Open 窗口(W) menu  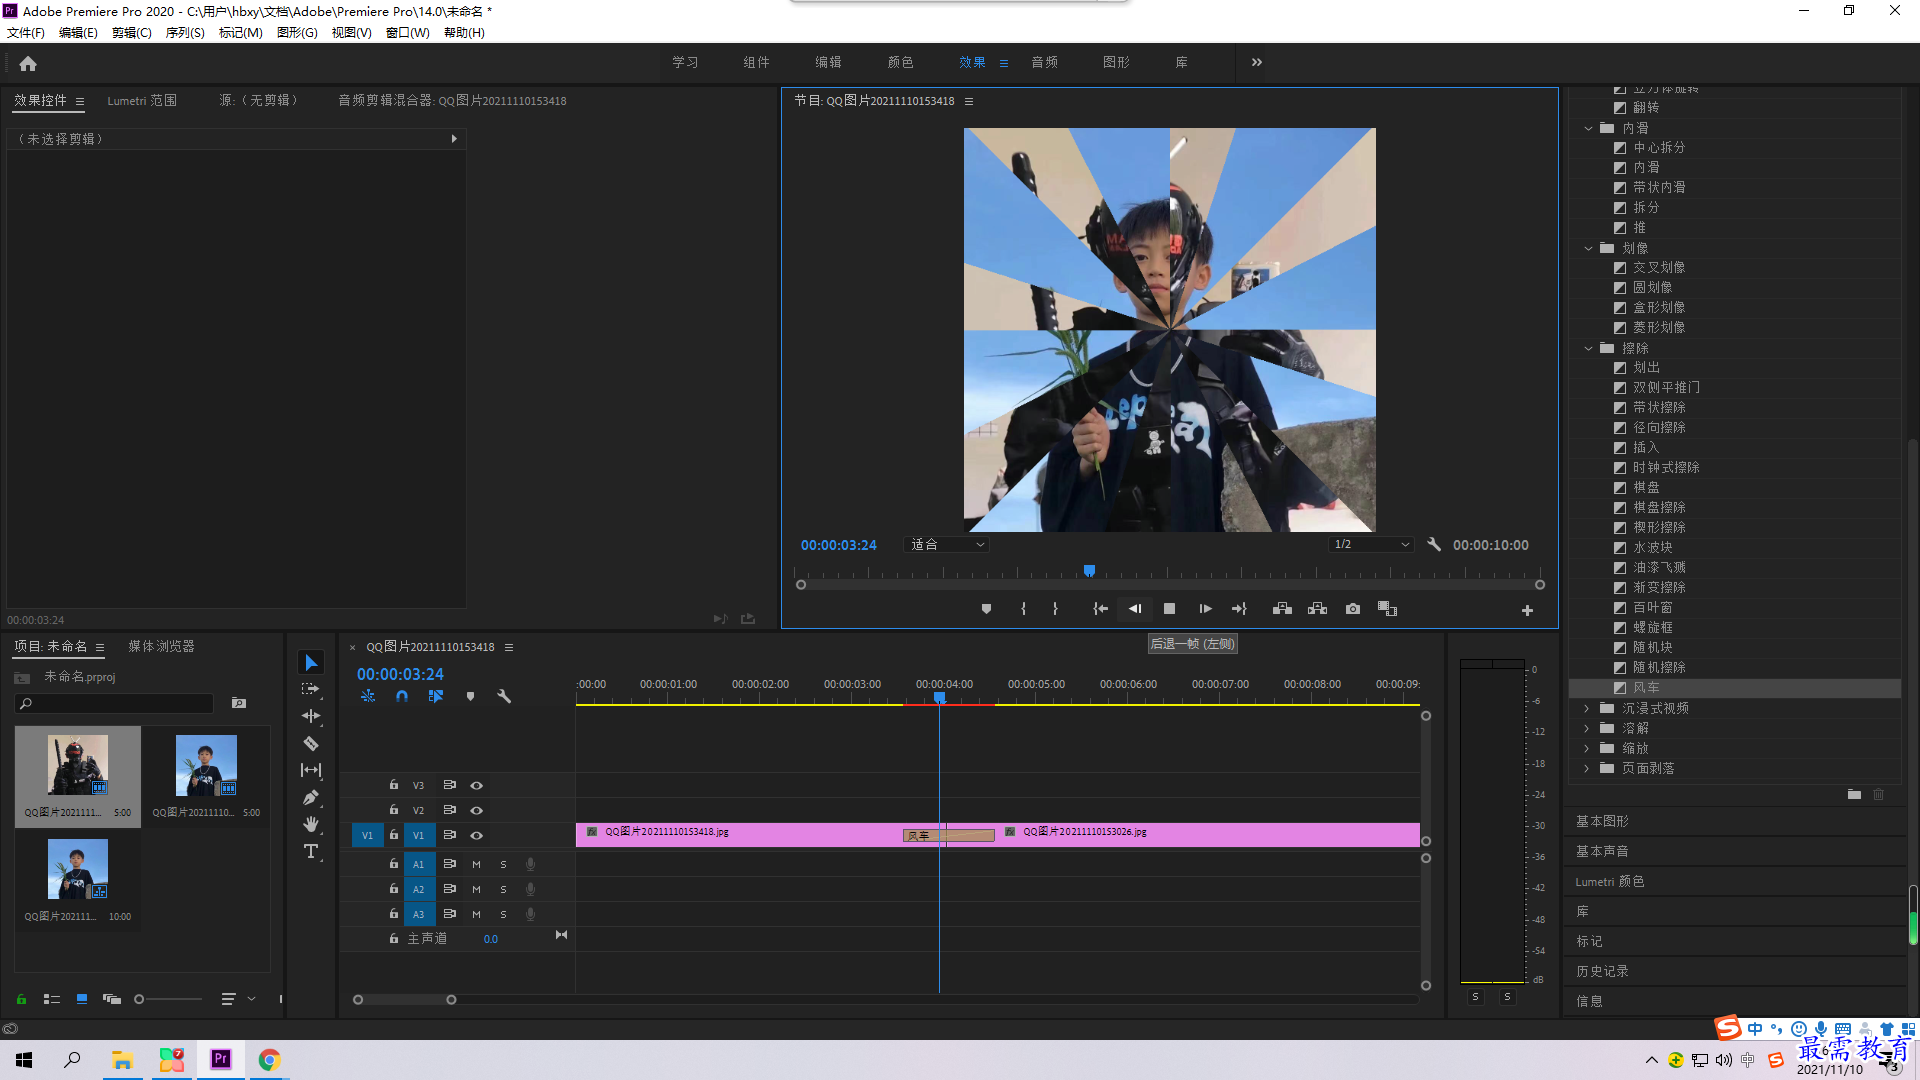click(408, 33)
